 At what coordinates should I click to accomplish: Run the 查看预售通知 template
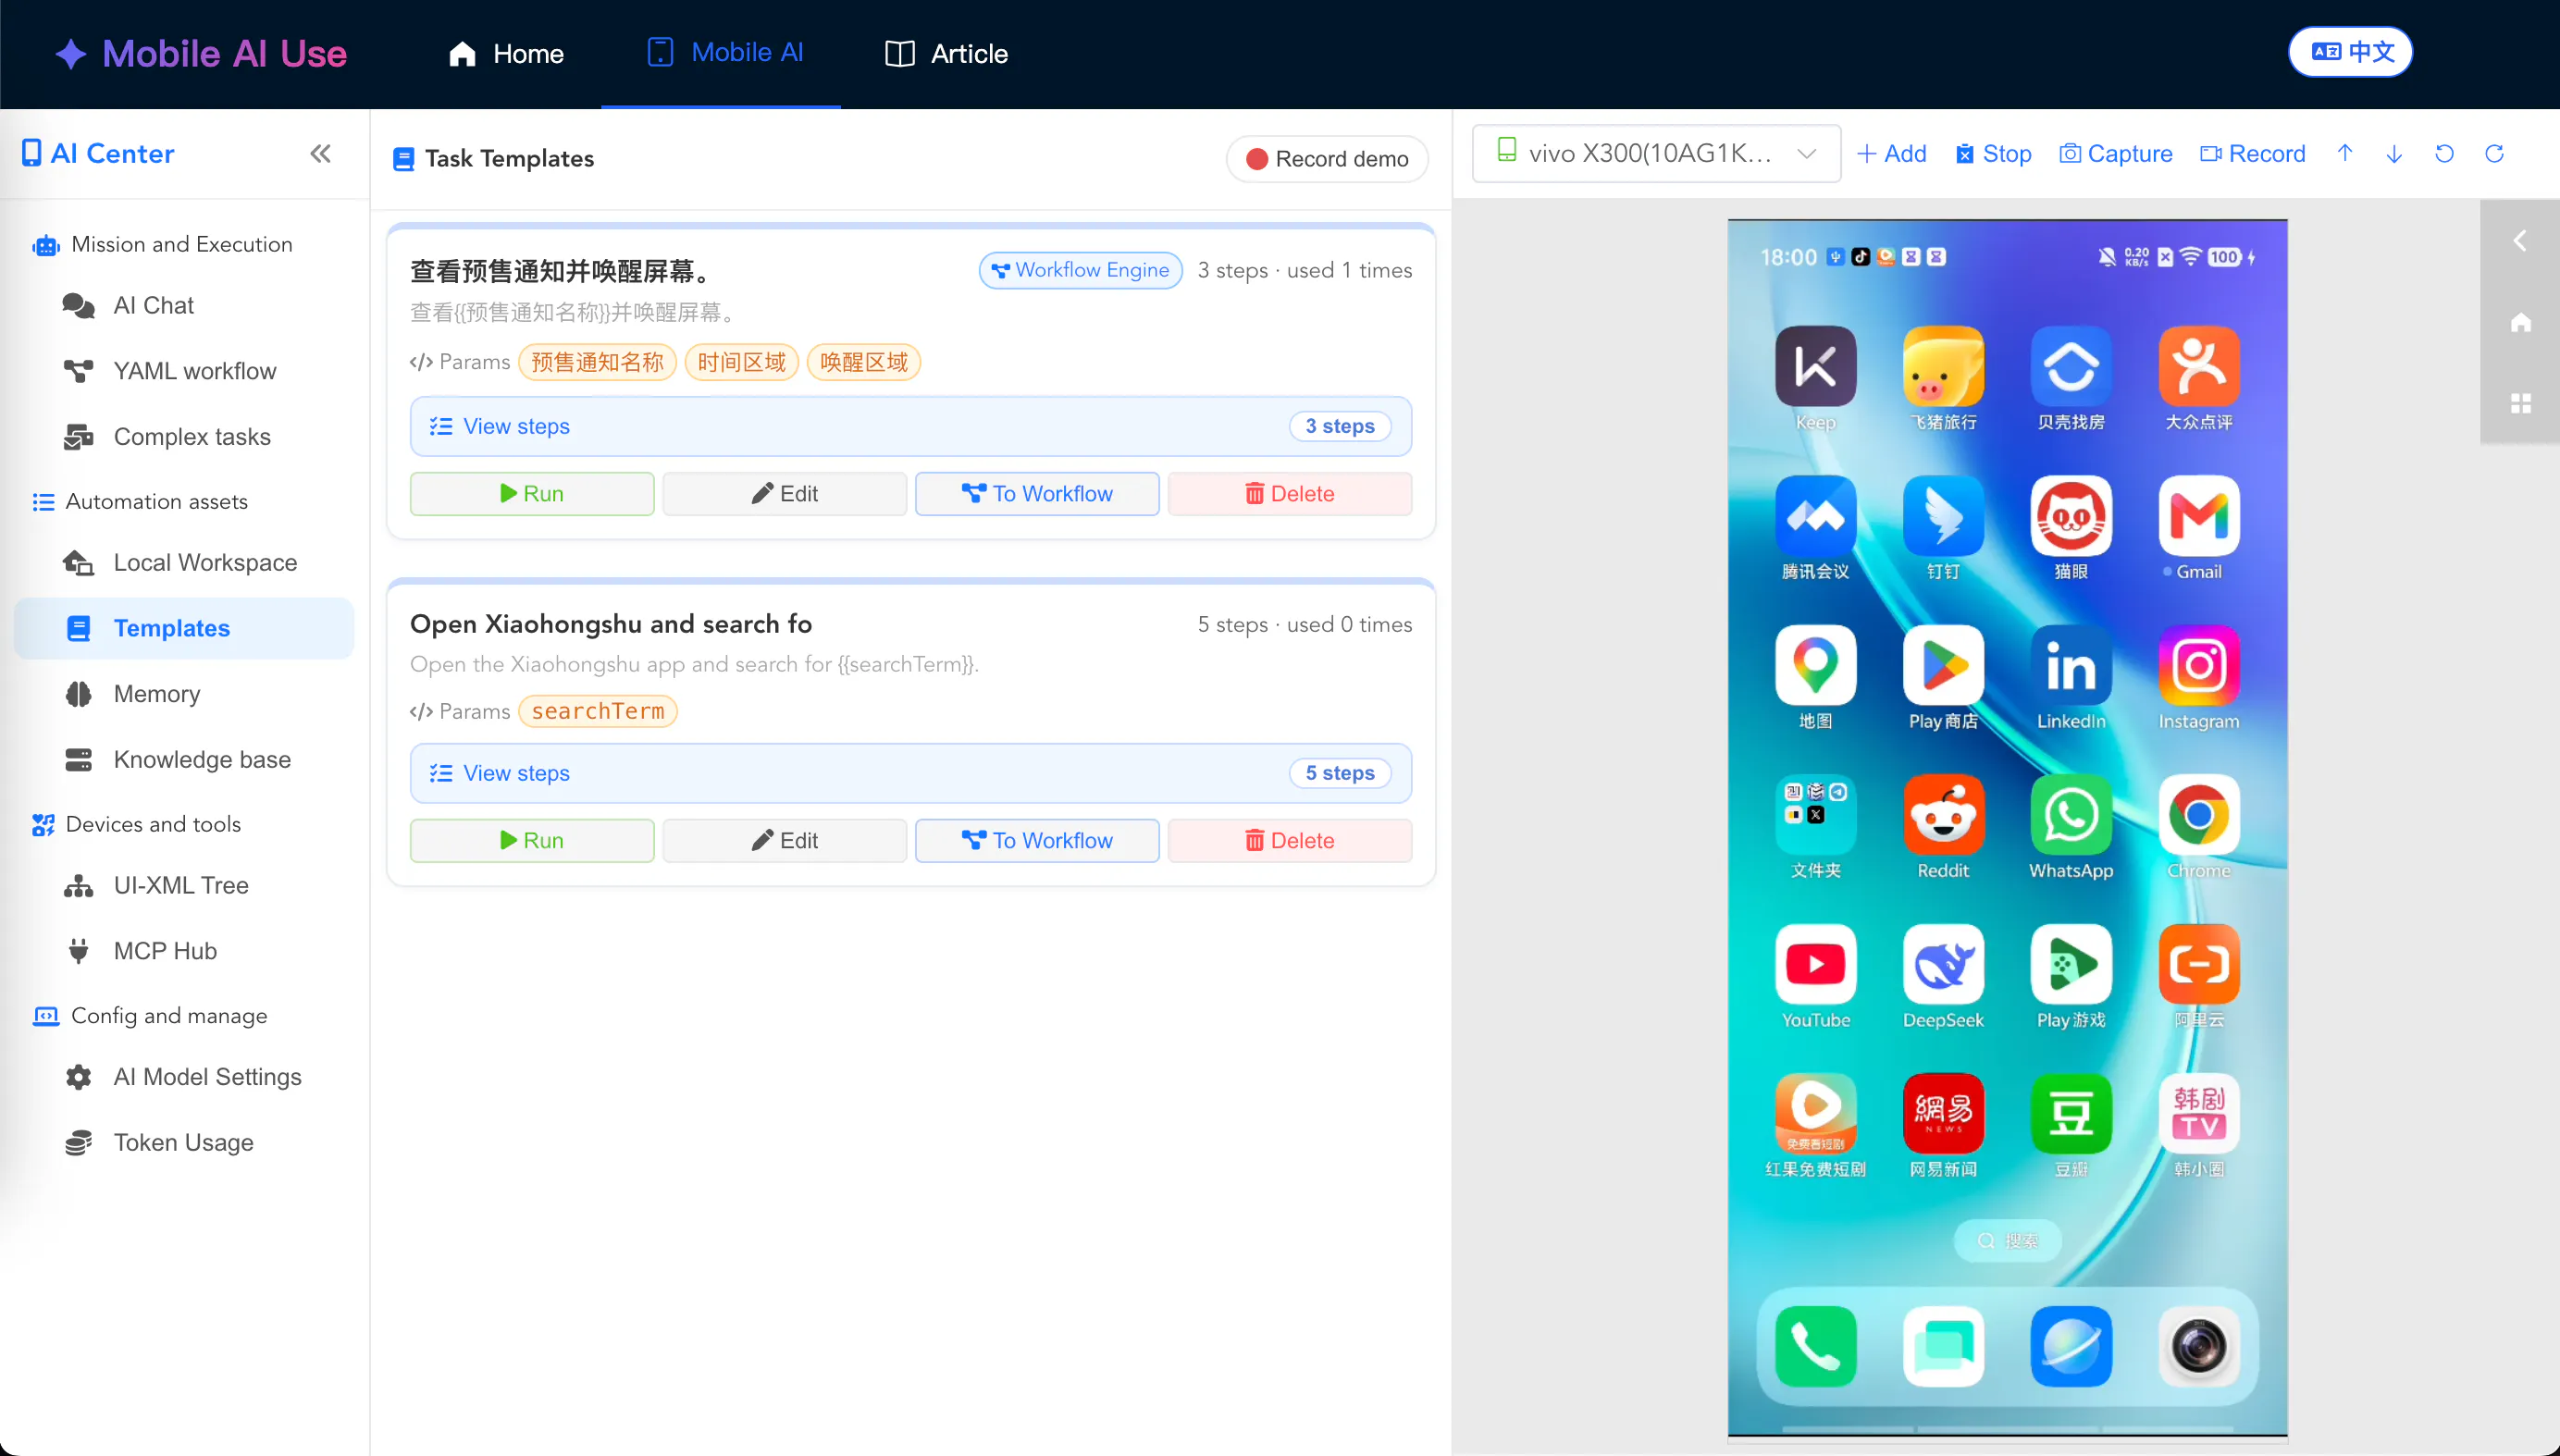coord(532,493)
